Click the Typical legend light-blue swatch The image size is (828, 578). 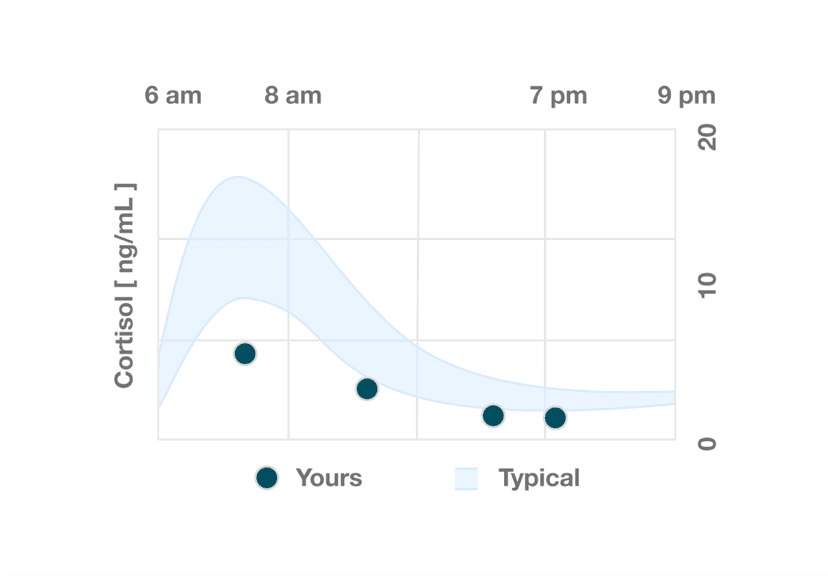pyautogui.click(x=466, y=478)
